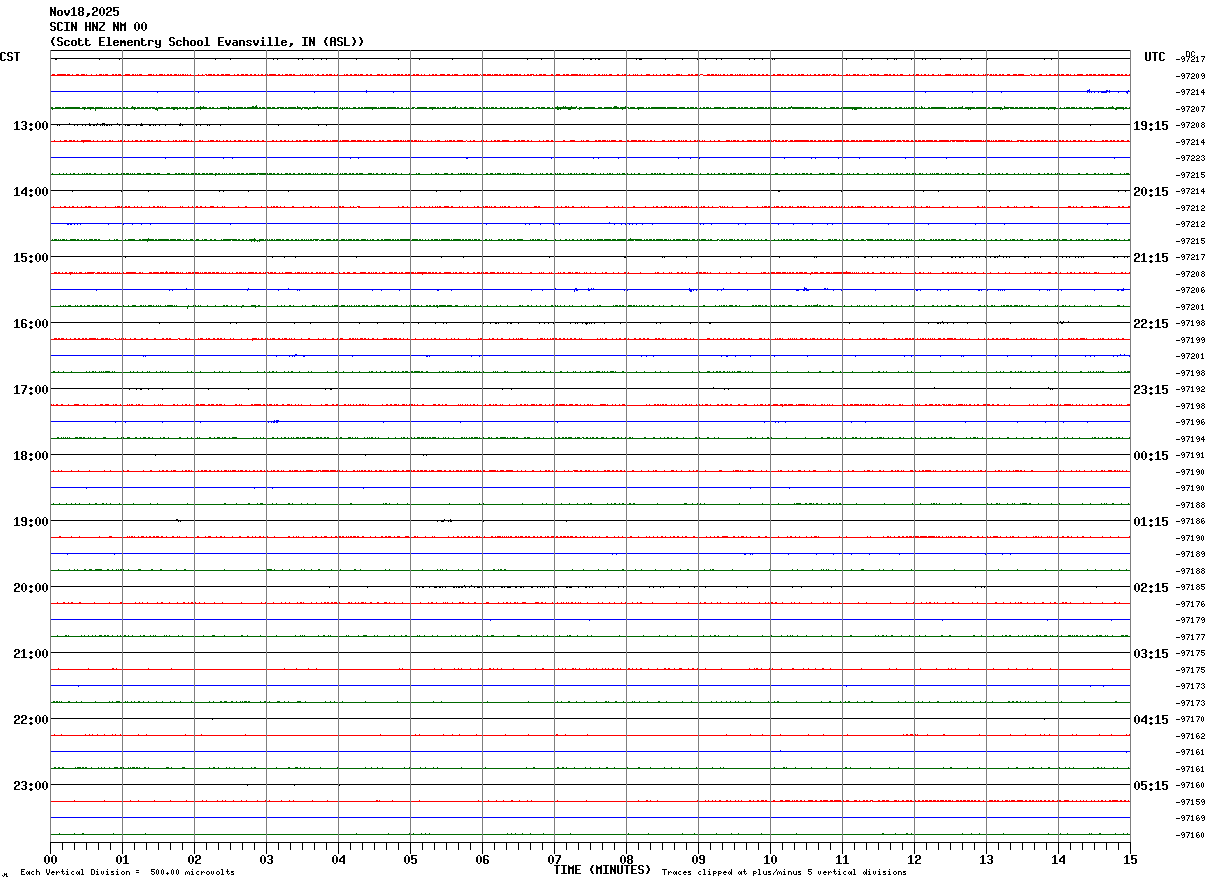Click the DC offset value -97176

tap(1190, 604)
